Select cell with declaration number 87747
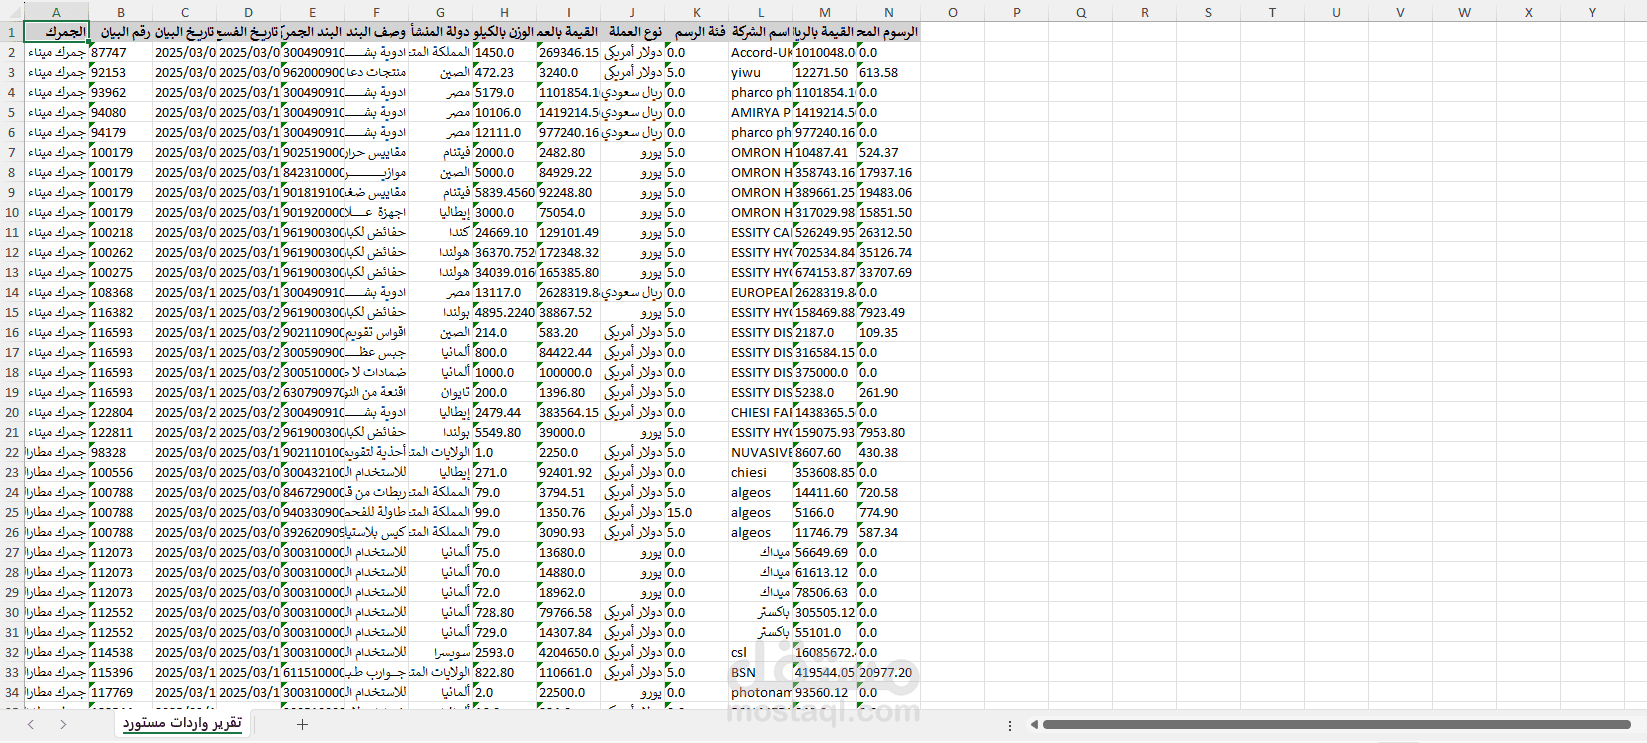1647x743 pixels. click(x=121, y=52)
